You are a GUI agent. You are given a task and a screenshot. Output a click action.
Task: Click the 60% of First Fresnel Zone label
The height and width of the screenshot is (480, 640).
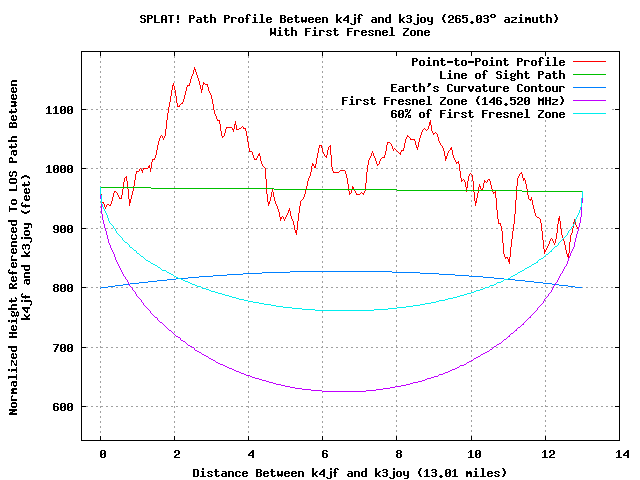478,114
